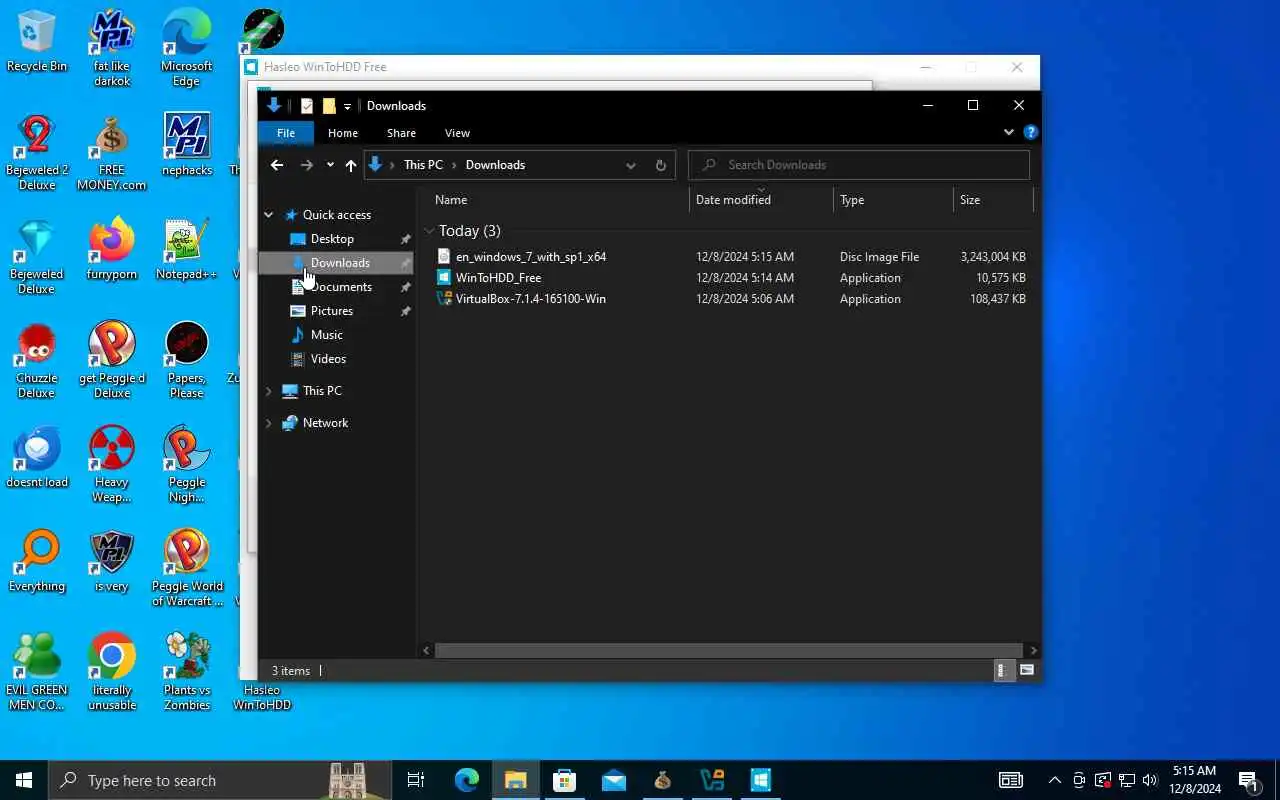Open the Plants vs Zombies desktop shortcut

tap(187, 672)
